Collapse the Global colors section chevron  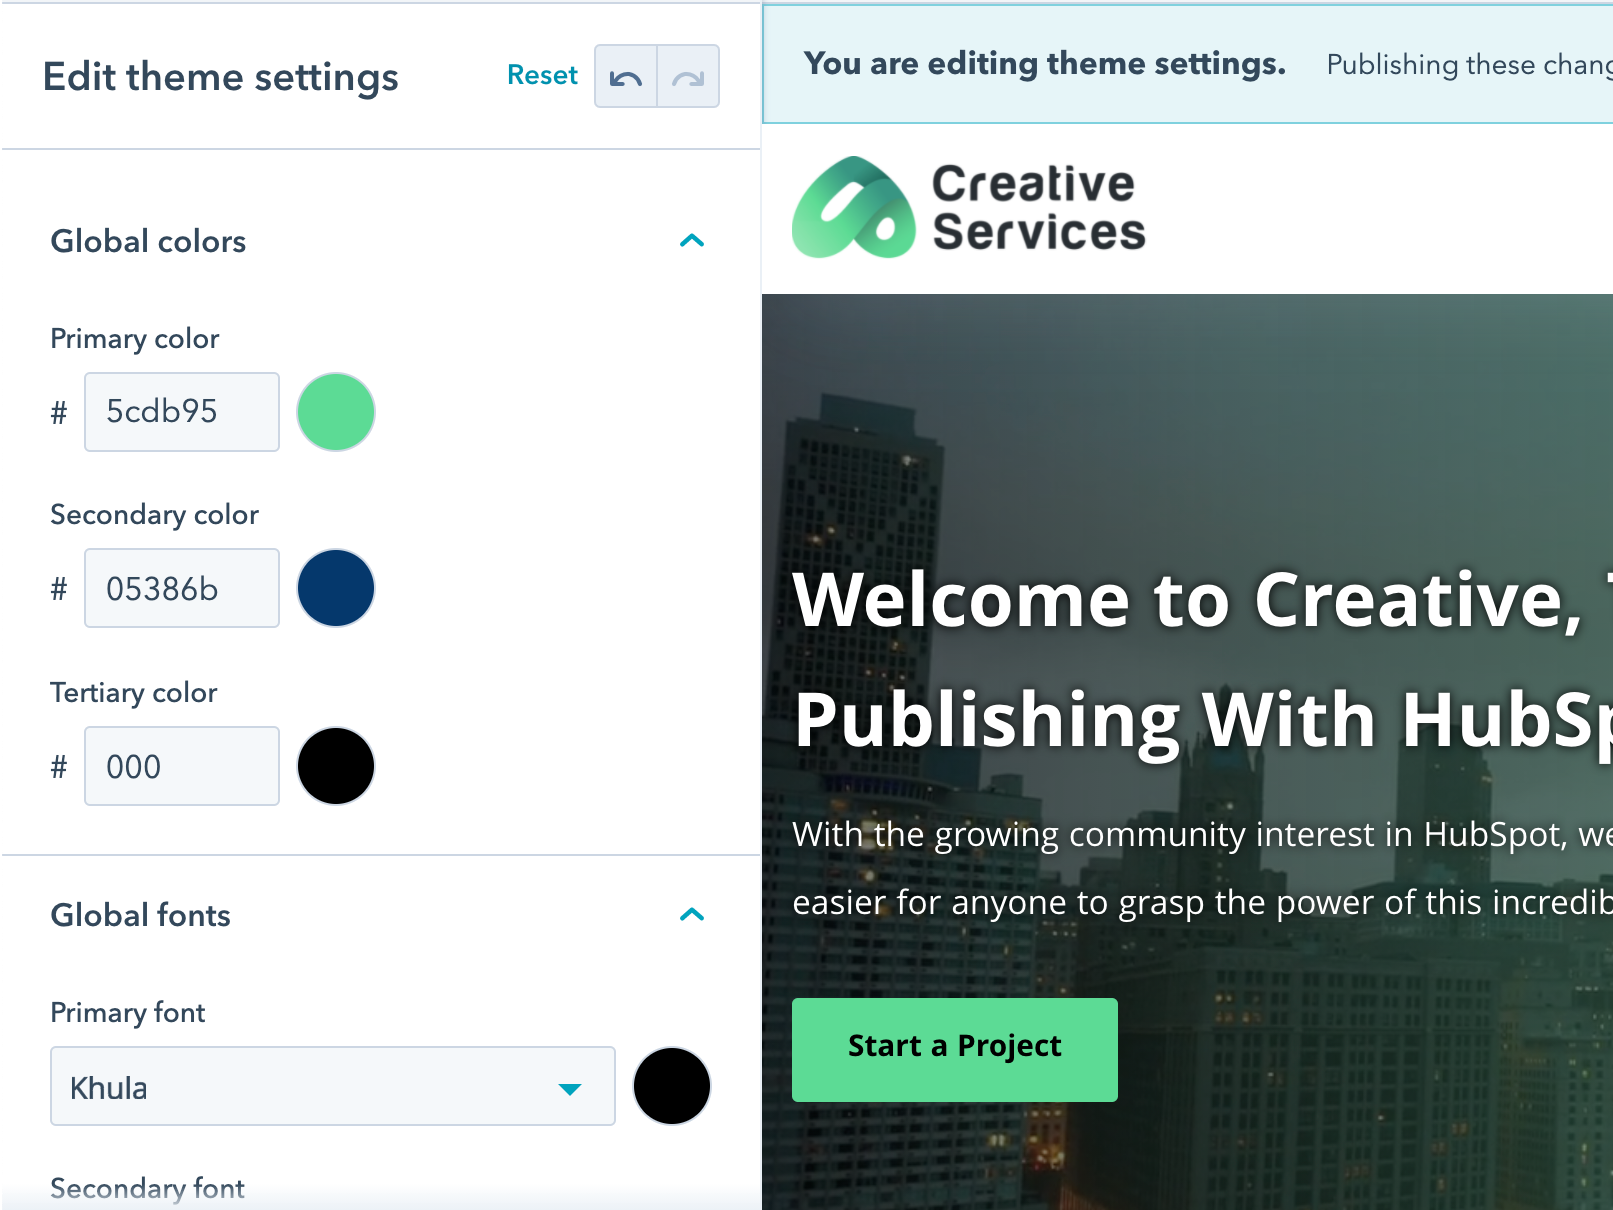click(x=691, y=241)
